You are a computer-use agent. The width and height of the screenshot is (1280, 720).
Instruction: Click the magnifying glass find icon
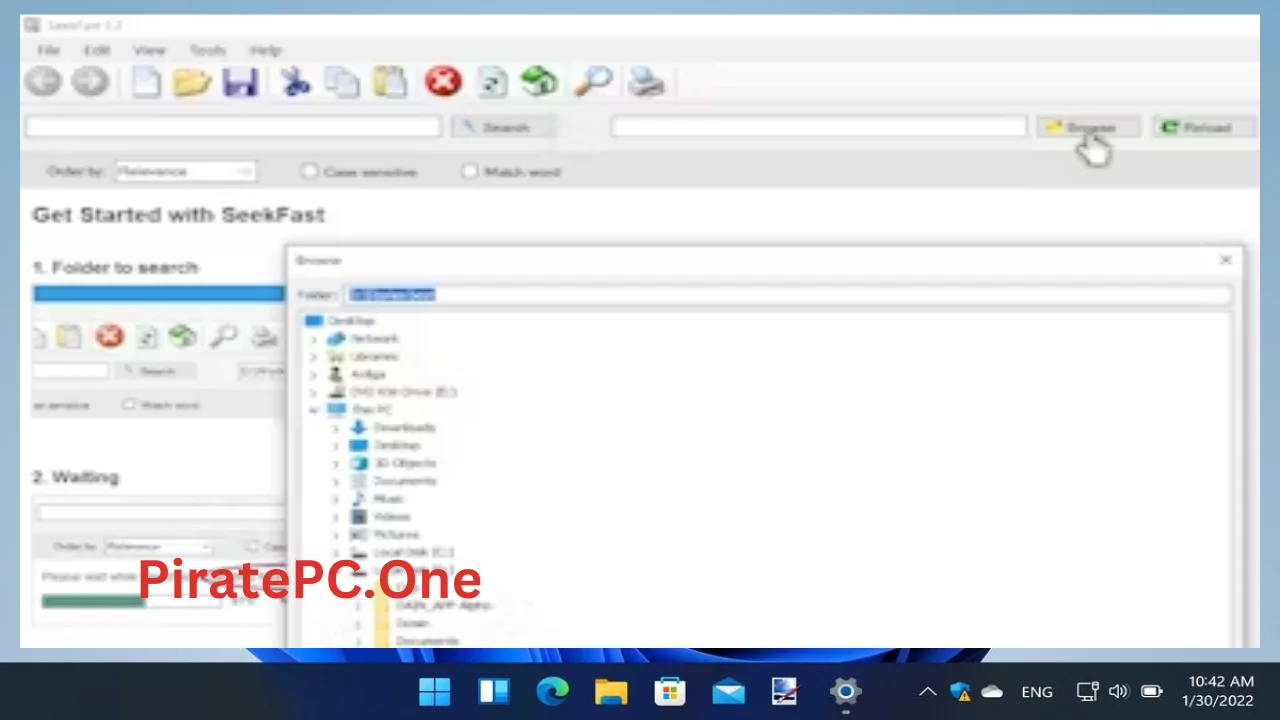pyautogui.click(x=592, y=82)
